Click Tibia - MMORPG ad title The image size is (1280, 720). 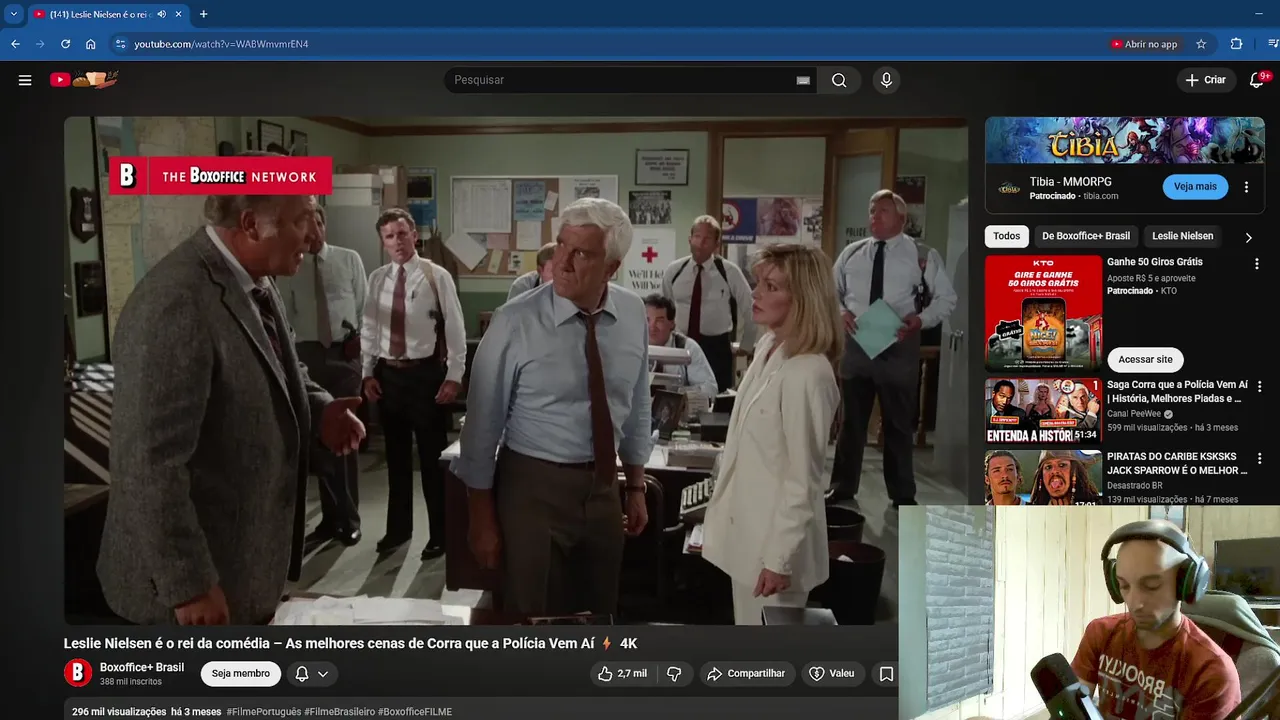coord(1071,182)
